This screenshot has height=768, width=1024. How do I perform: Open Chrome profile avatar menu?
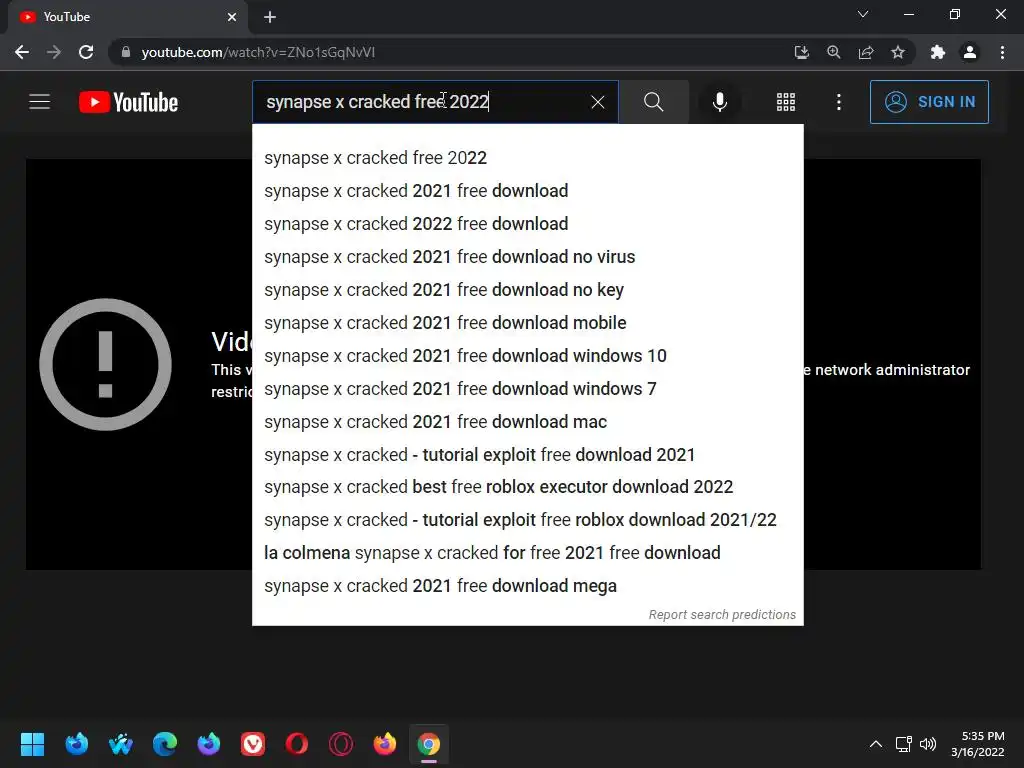[x=970, y=52]
